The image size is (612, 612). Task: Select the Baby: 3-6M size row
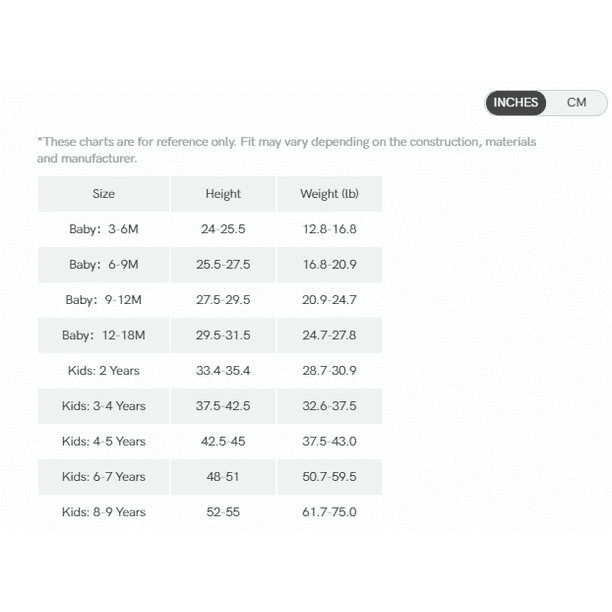[210, 229]
